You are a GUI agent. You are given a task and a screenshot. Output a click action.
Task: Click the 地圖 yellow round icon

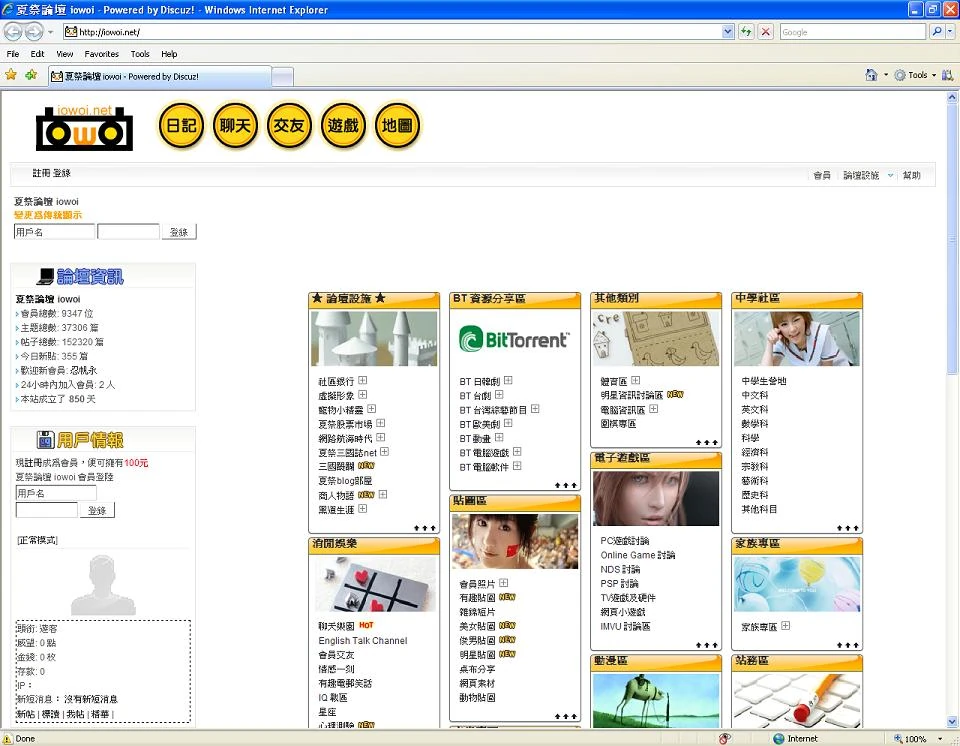(x=397, y=126)
